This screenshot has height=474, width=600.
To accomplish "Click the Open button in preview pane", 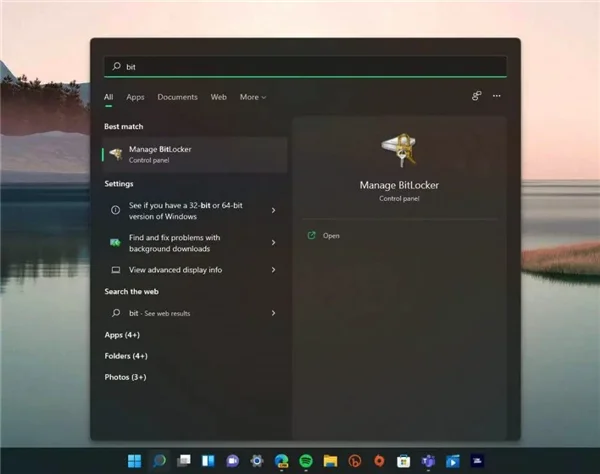I will click(x=324, y=236).
